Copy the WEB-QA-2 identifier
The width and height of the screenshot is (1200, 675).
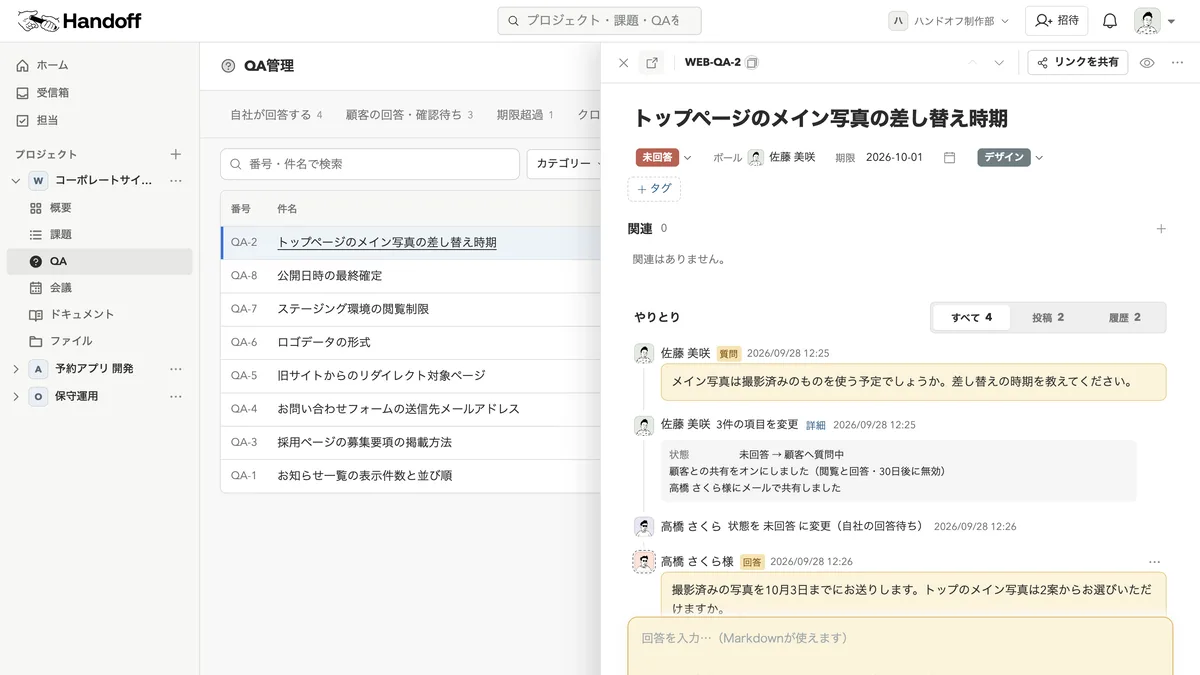[753, 63]
